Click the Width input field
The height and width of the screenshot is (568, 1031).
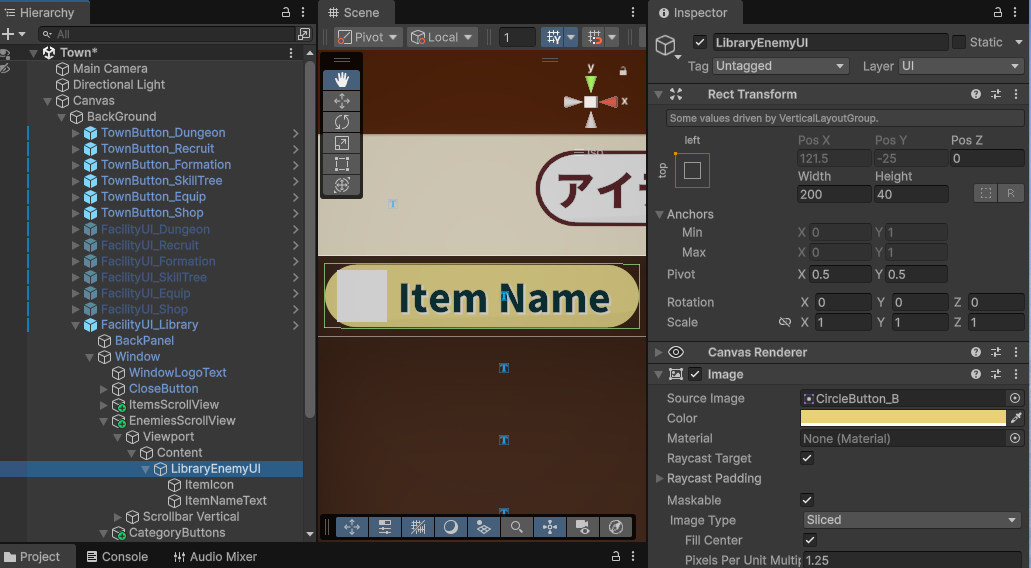point(832,194)
